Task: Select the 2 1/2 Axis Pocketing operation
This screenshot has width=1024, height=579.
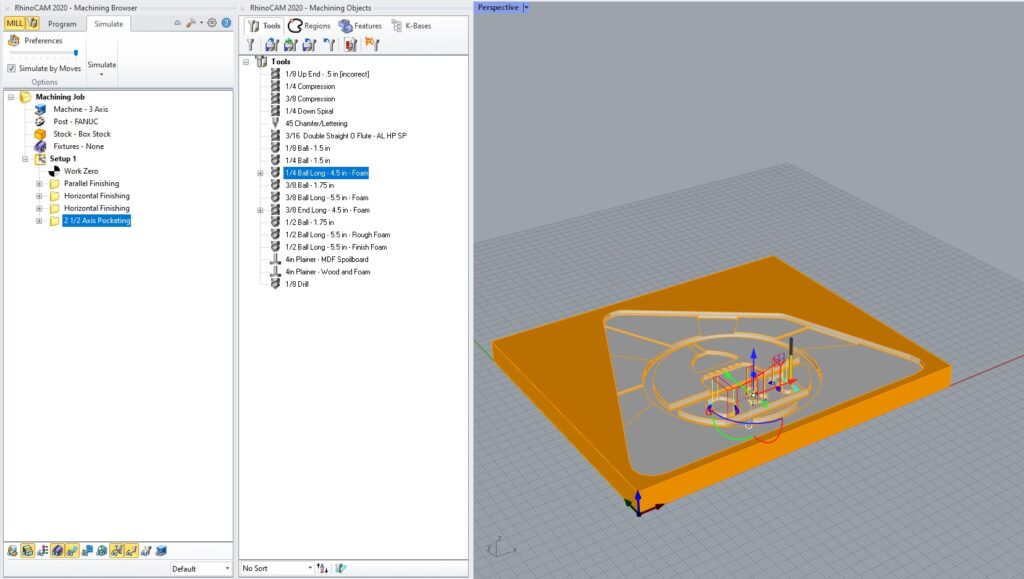Action: tap(97, 221)
